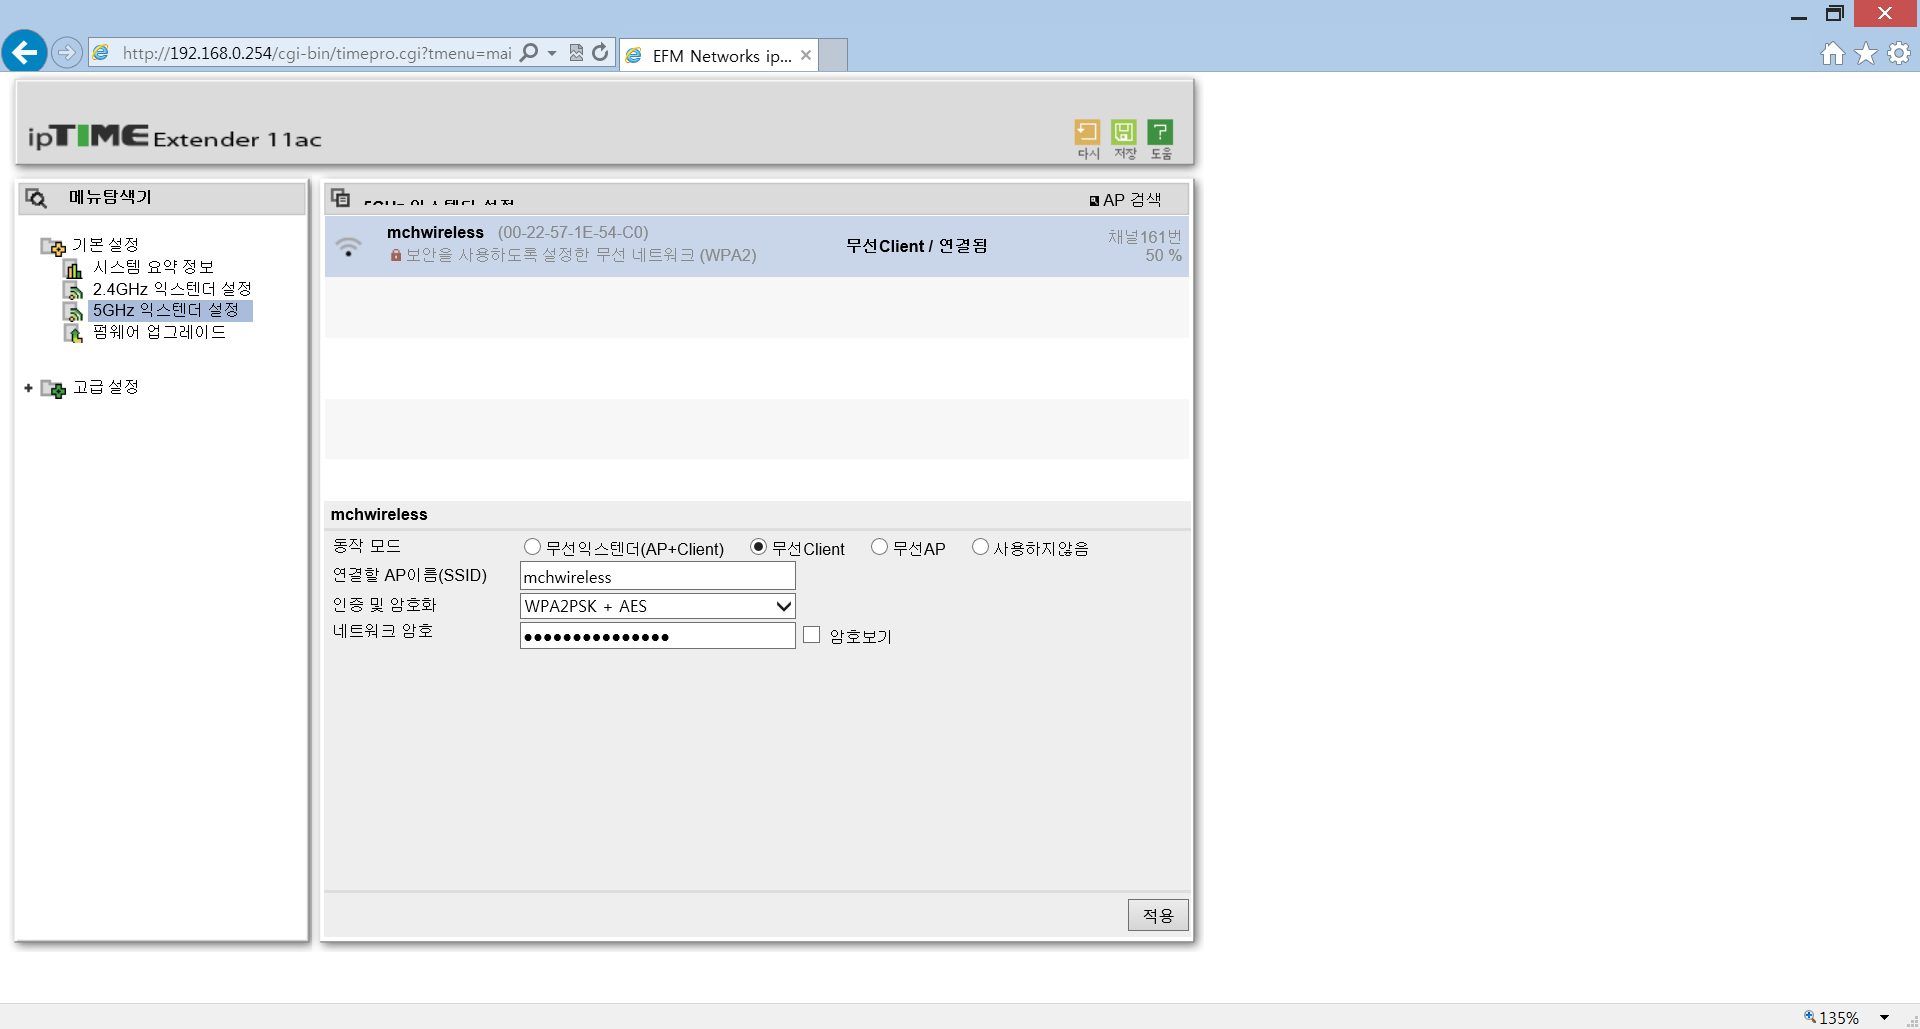Enable the 암호보기 checkbox
The image size is (1920, 1029).
coord(811,635)
